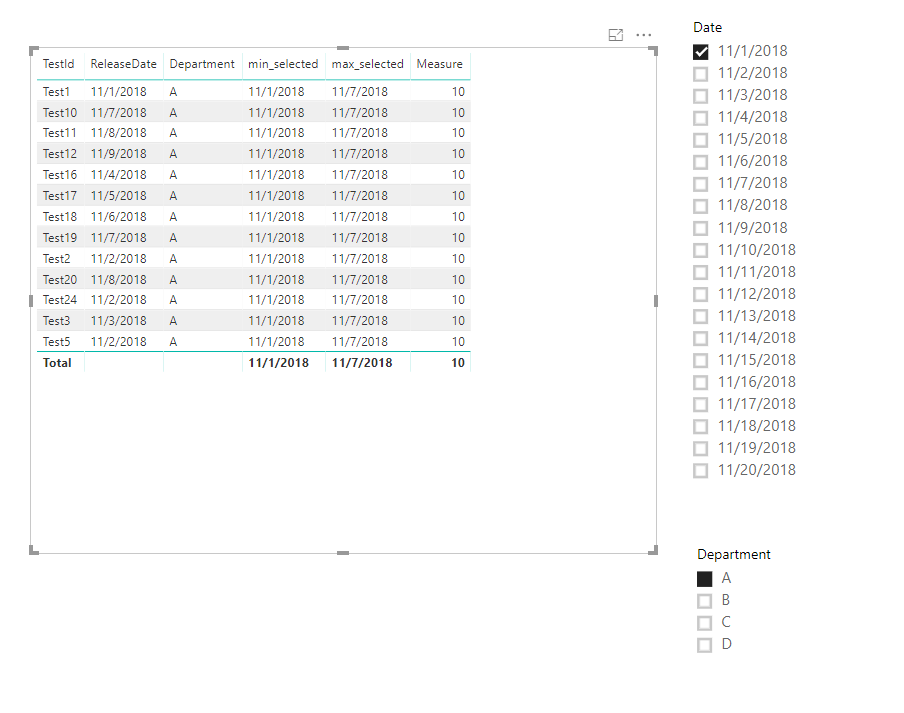904x713 pixels.
Task: Click the Total max_selected value 11/7/2018
Action: pos(362,363)
